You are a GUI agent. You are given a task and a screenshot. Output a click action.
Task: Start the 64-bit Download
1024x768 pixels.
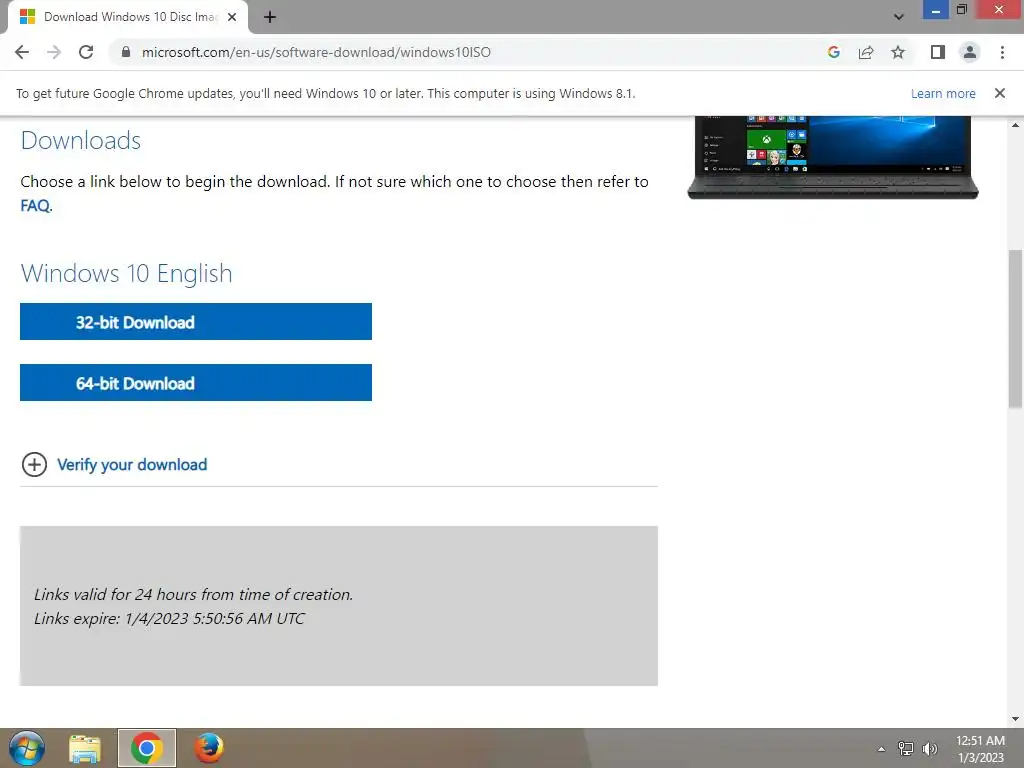pyautogui.click(x=196, y=382)
